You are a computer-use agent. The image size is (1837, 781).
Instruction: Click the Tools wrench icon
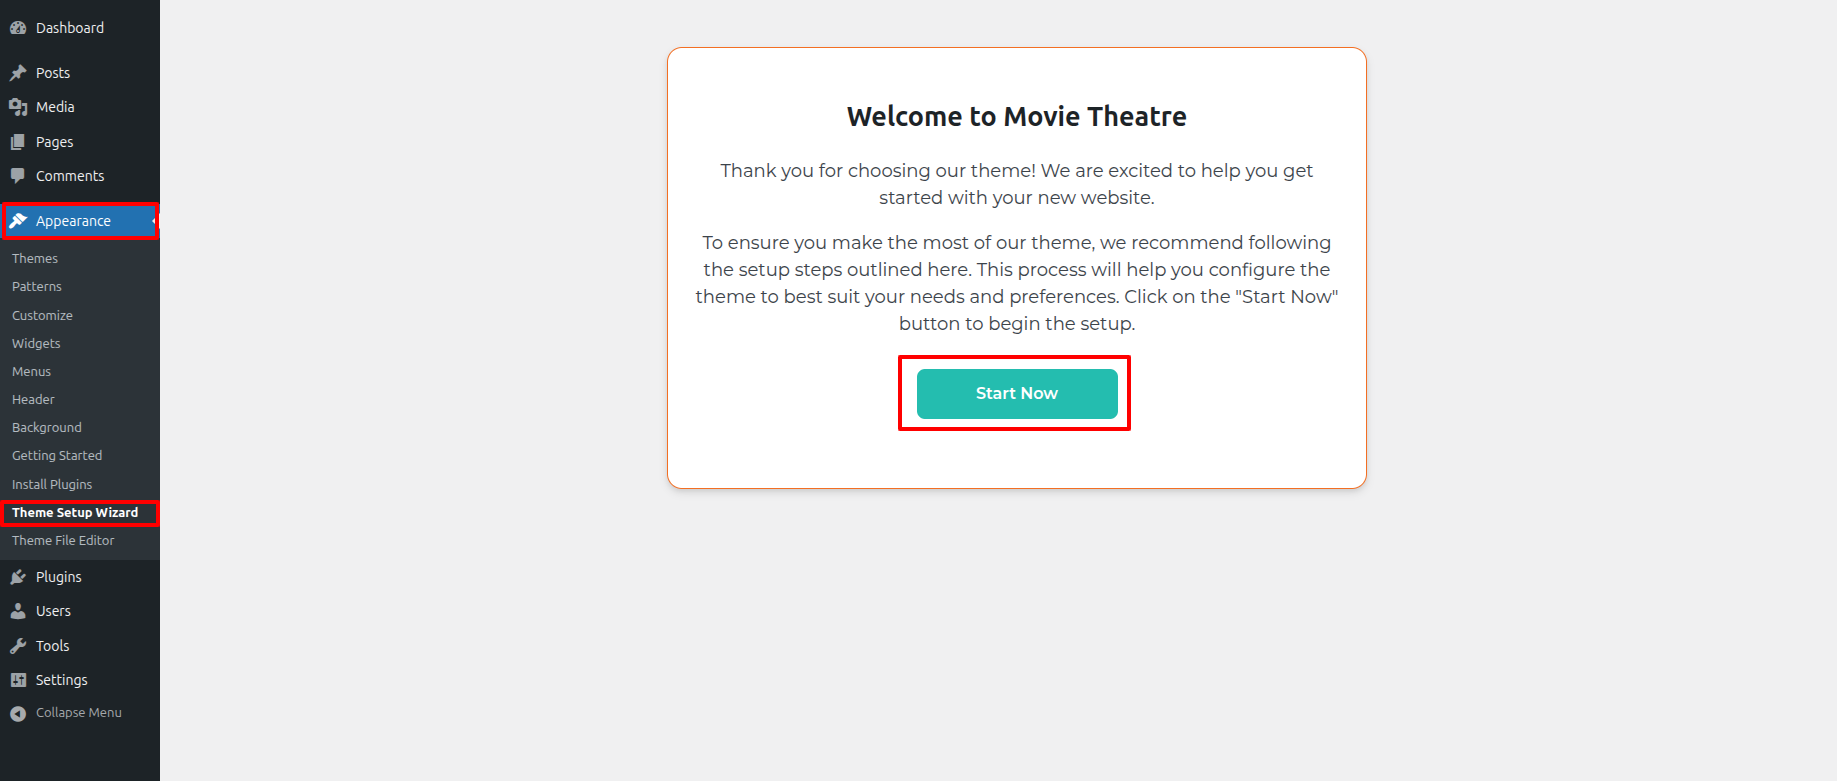[18, 646]
